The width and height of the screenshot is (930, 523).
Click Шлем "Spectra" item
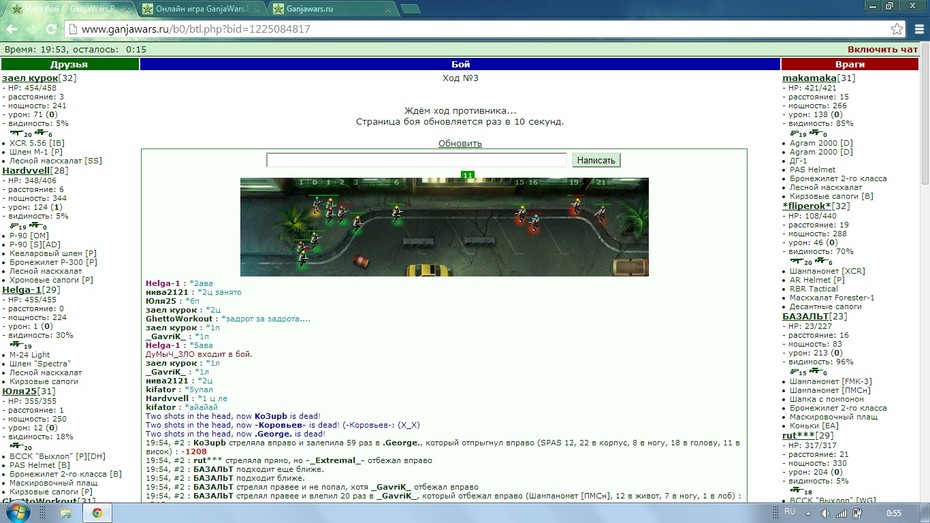[x=40, y=363]
